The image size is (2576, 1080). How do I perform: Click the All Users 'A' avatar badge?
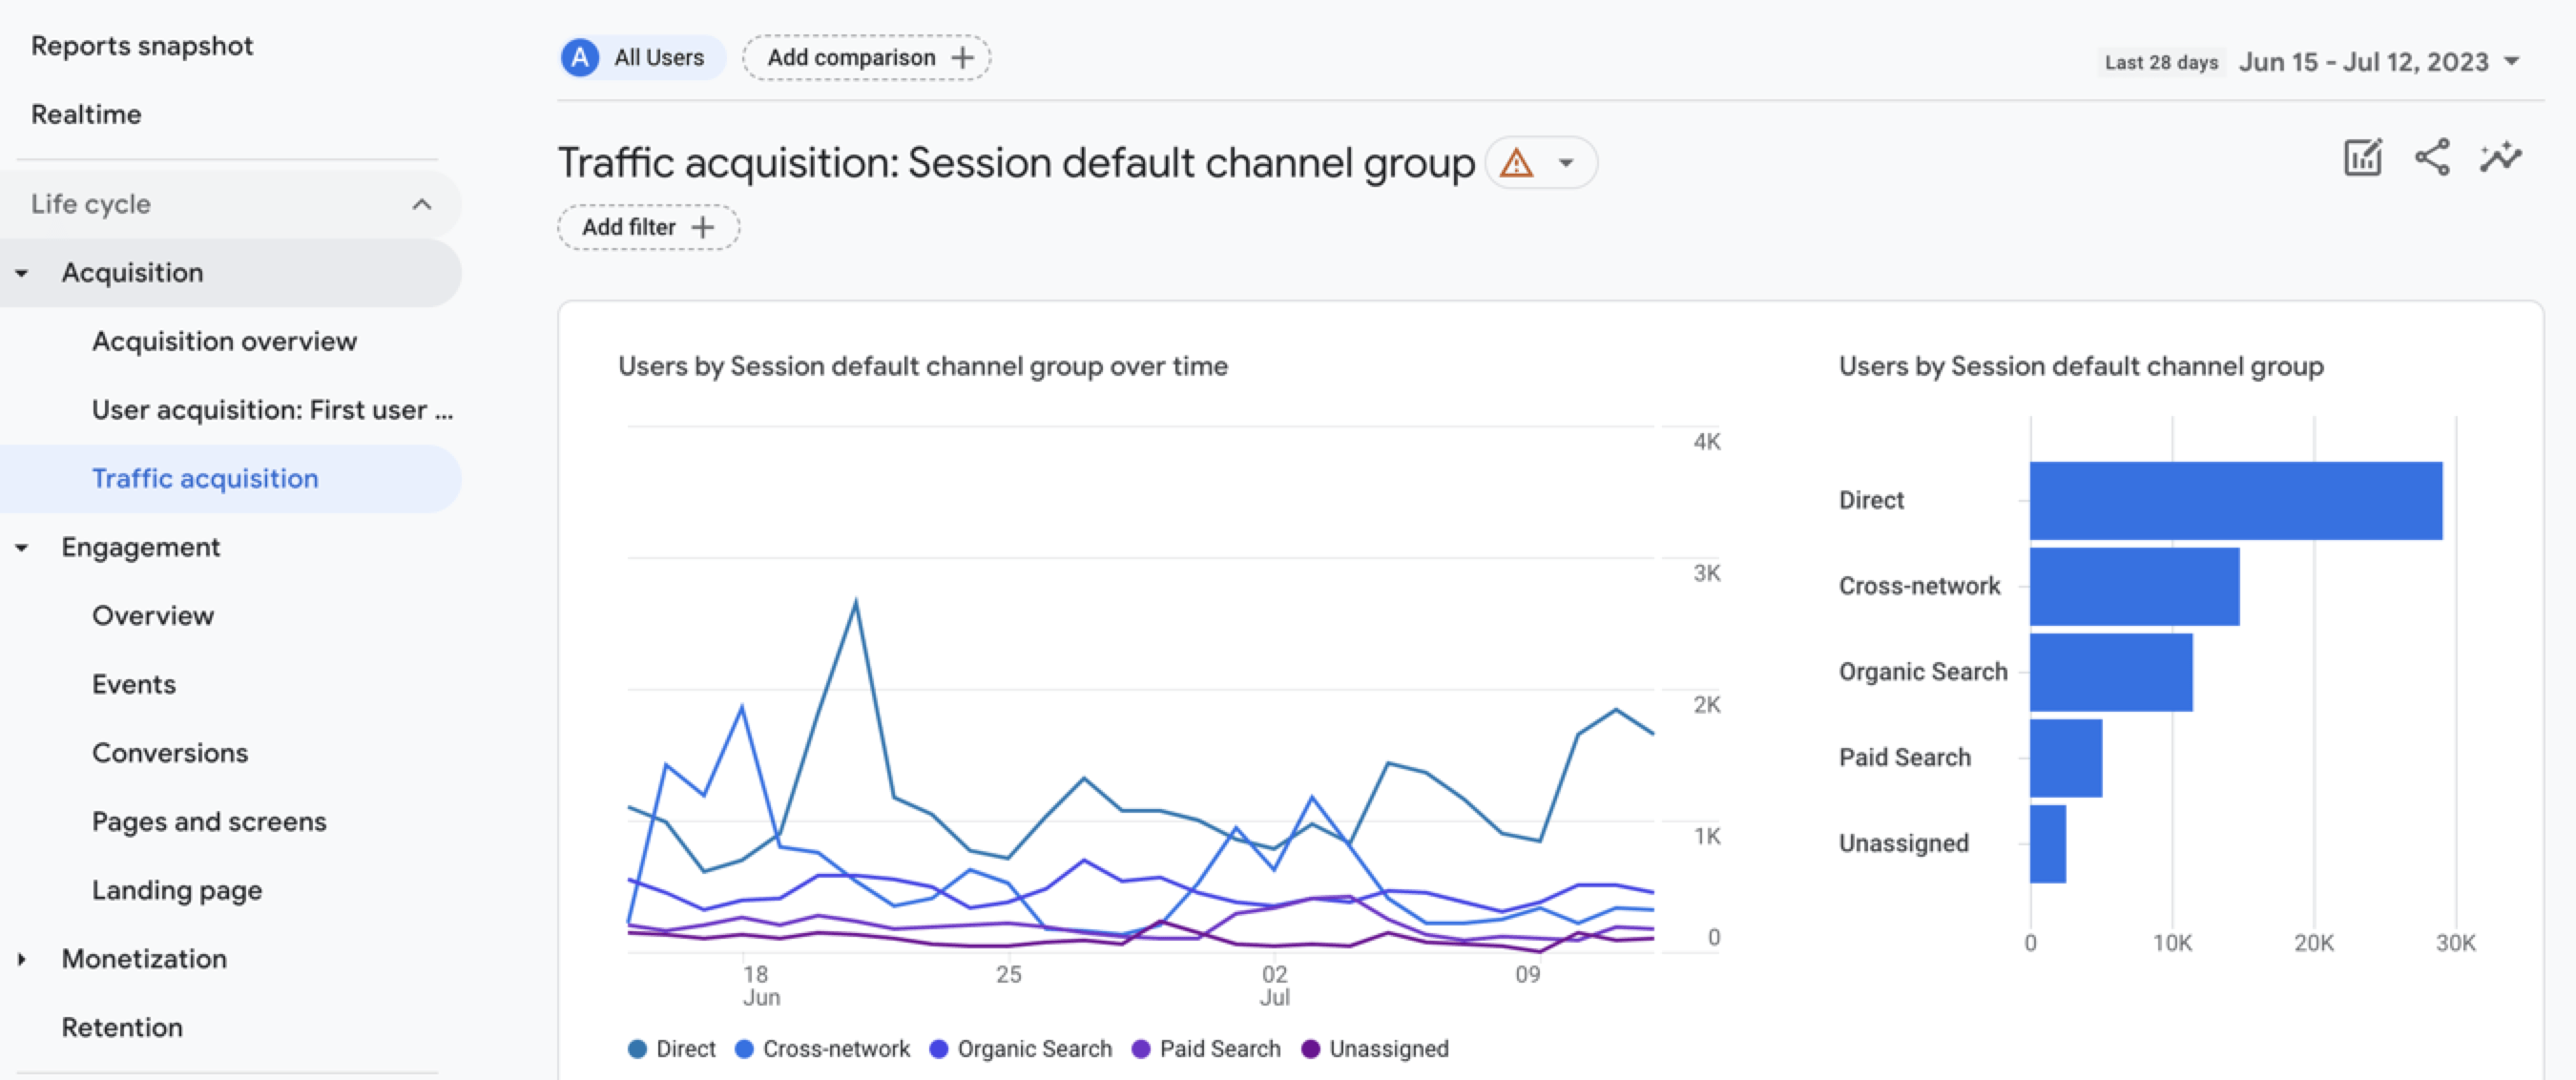point(580,58)
